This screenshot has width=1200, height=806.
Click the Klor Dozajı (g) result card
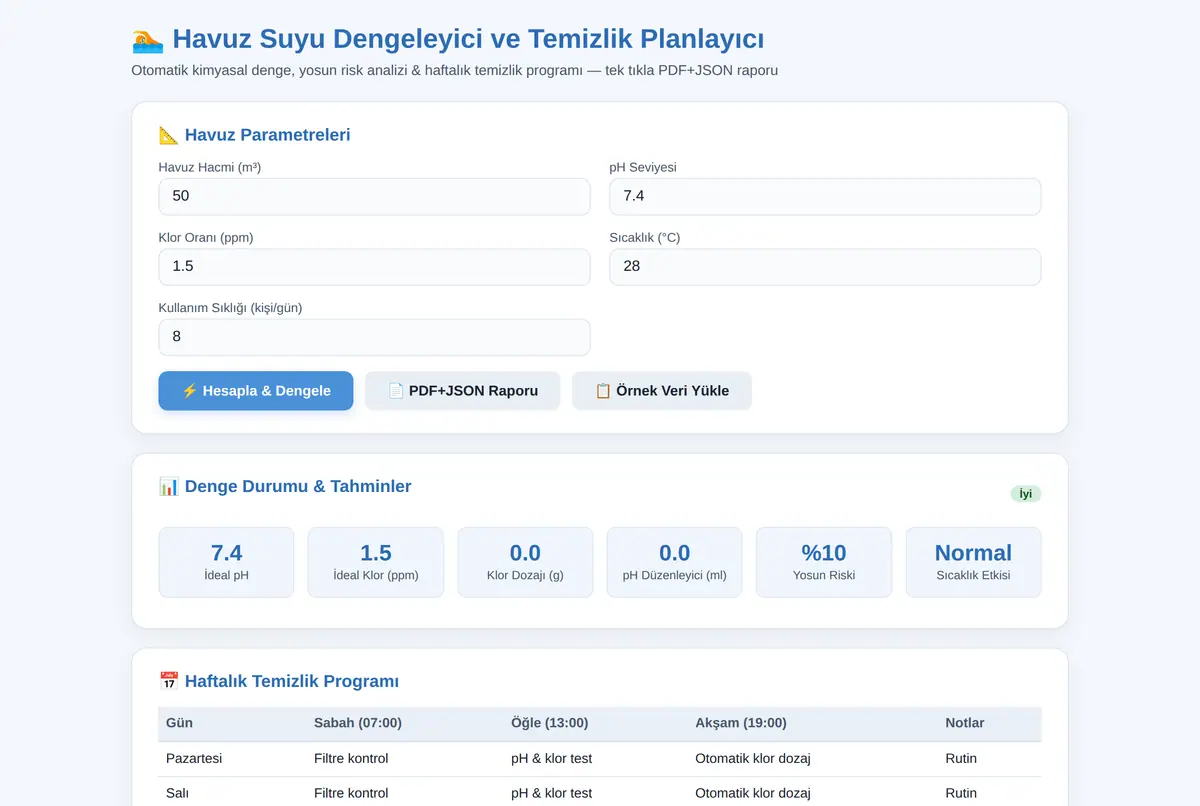(525, 562)
